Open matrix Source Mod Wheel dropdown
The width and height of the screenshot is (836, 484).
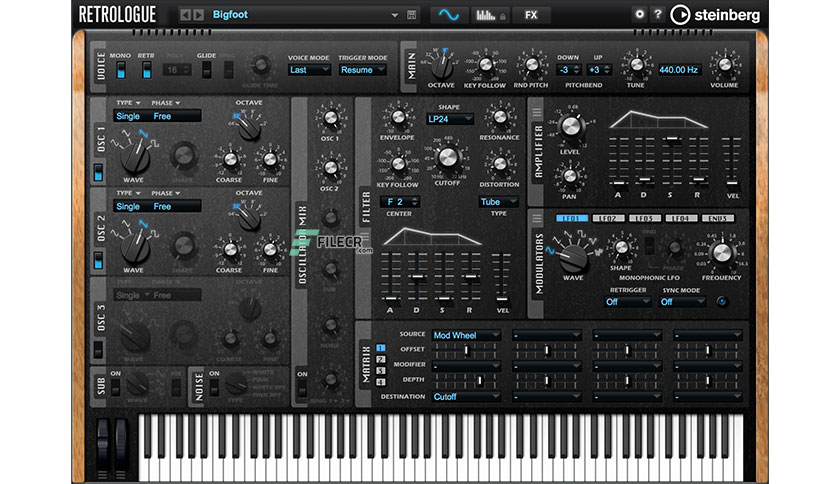(466, 335)
